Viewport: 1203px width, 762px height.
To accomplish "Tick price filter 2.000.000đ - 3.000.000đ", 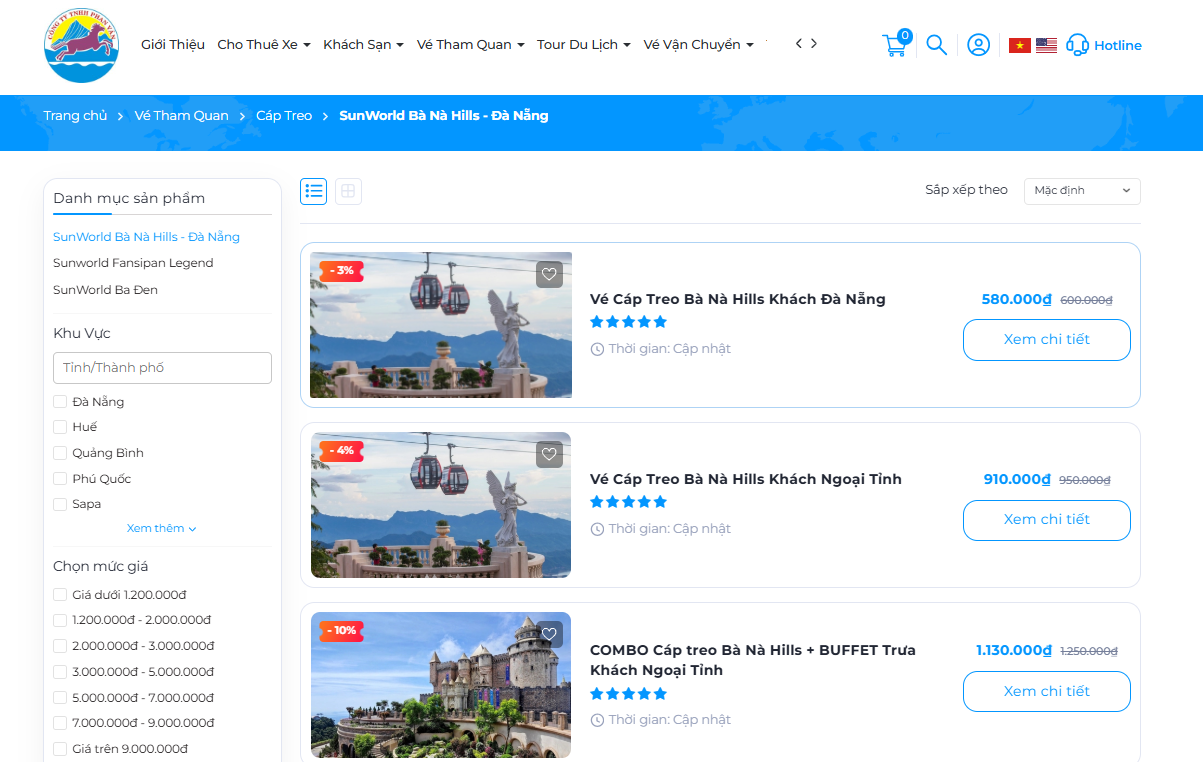I will tap(60, 646).
